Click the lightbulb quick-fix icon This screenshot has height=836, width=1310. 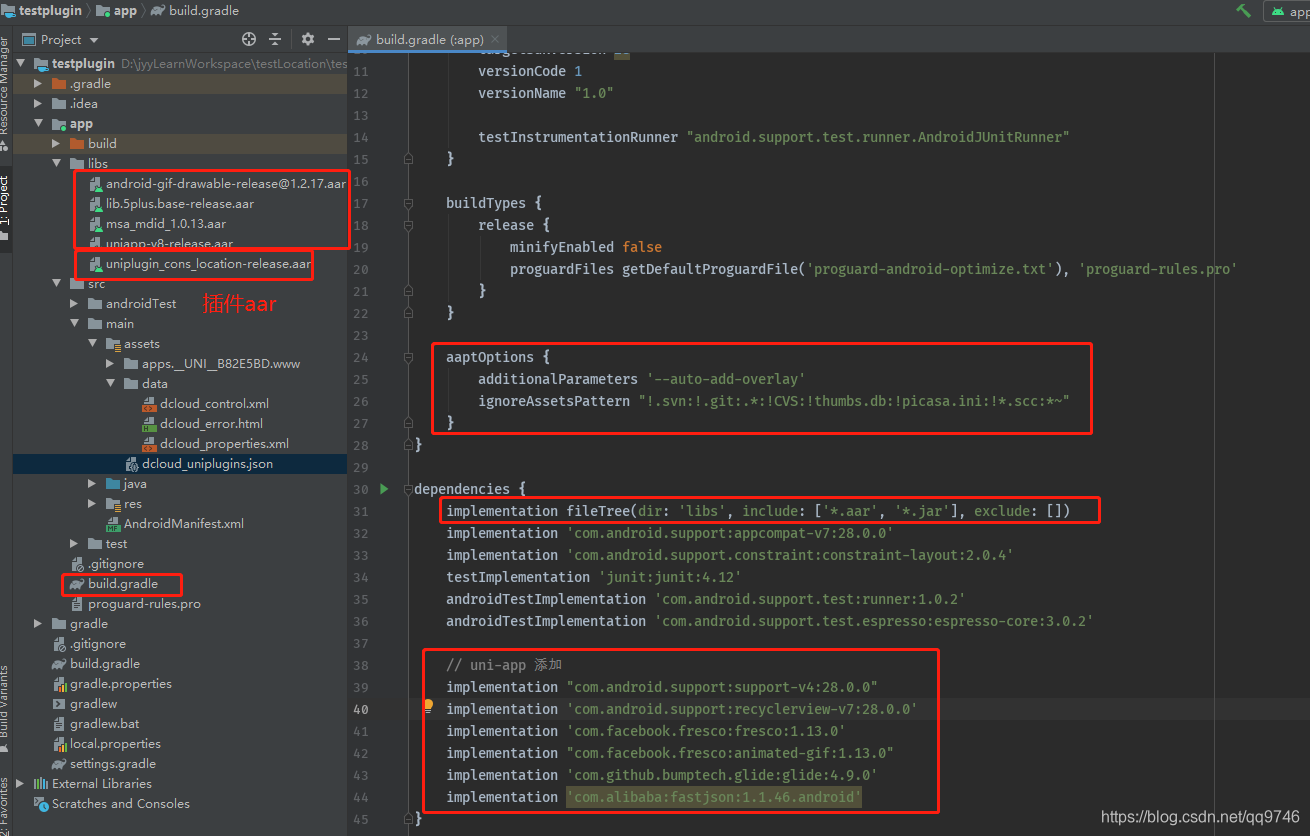pos(428,706)
